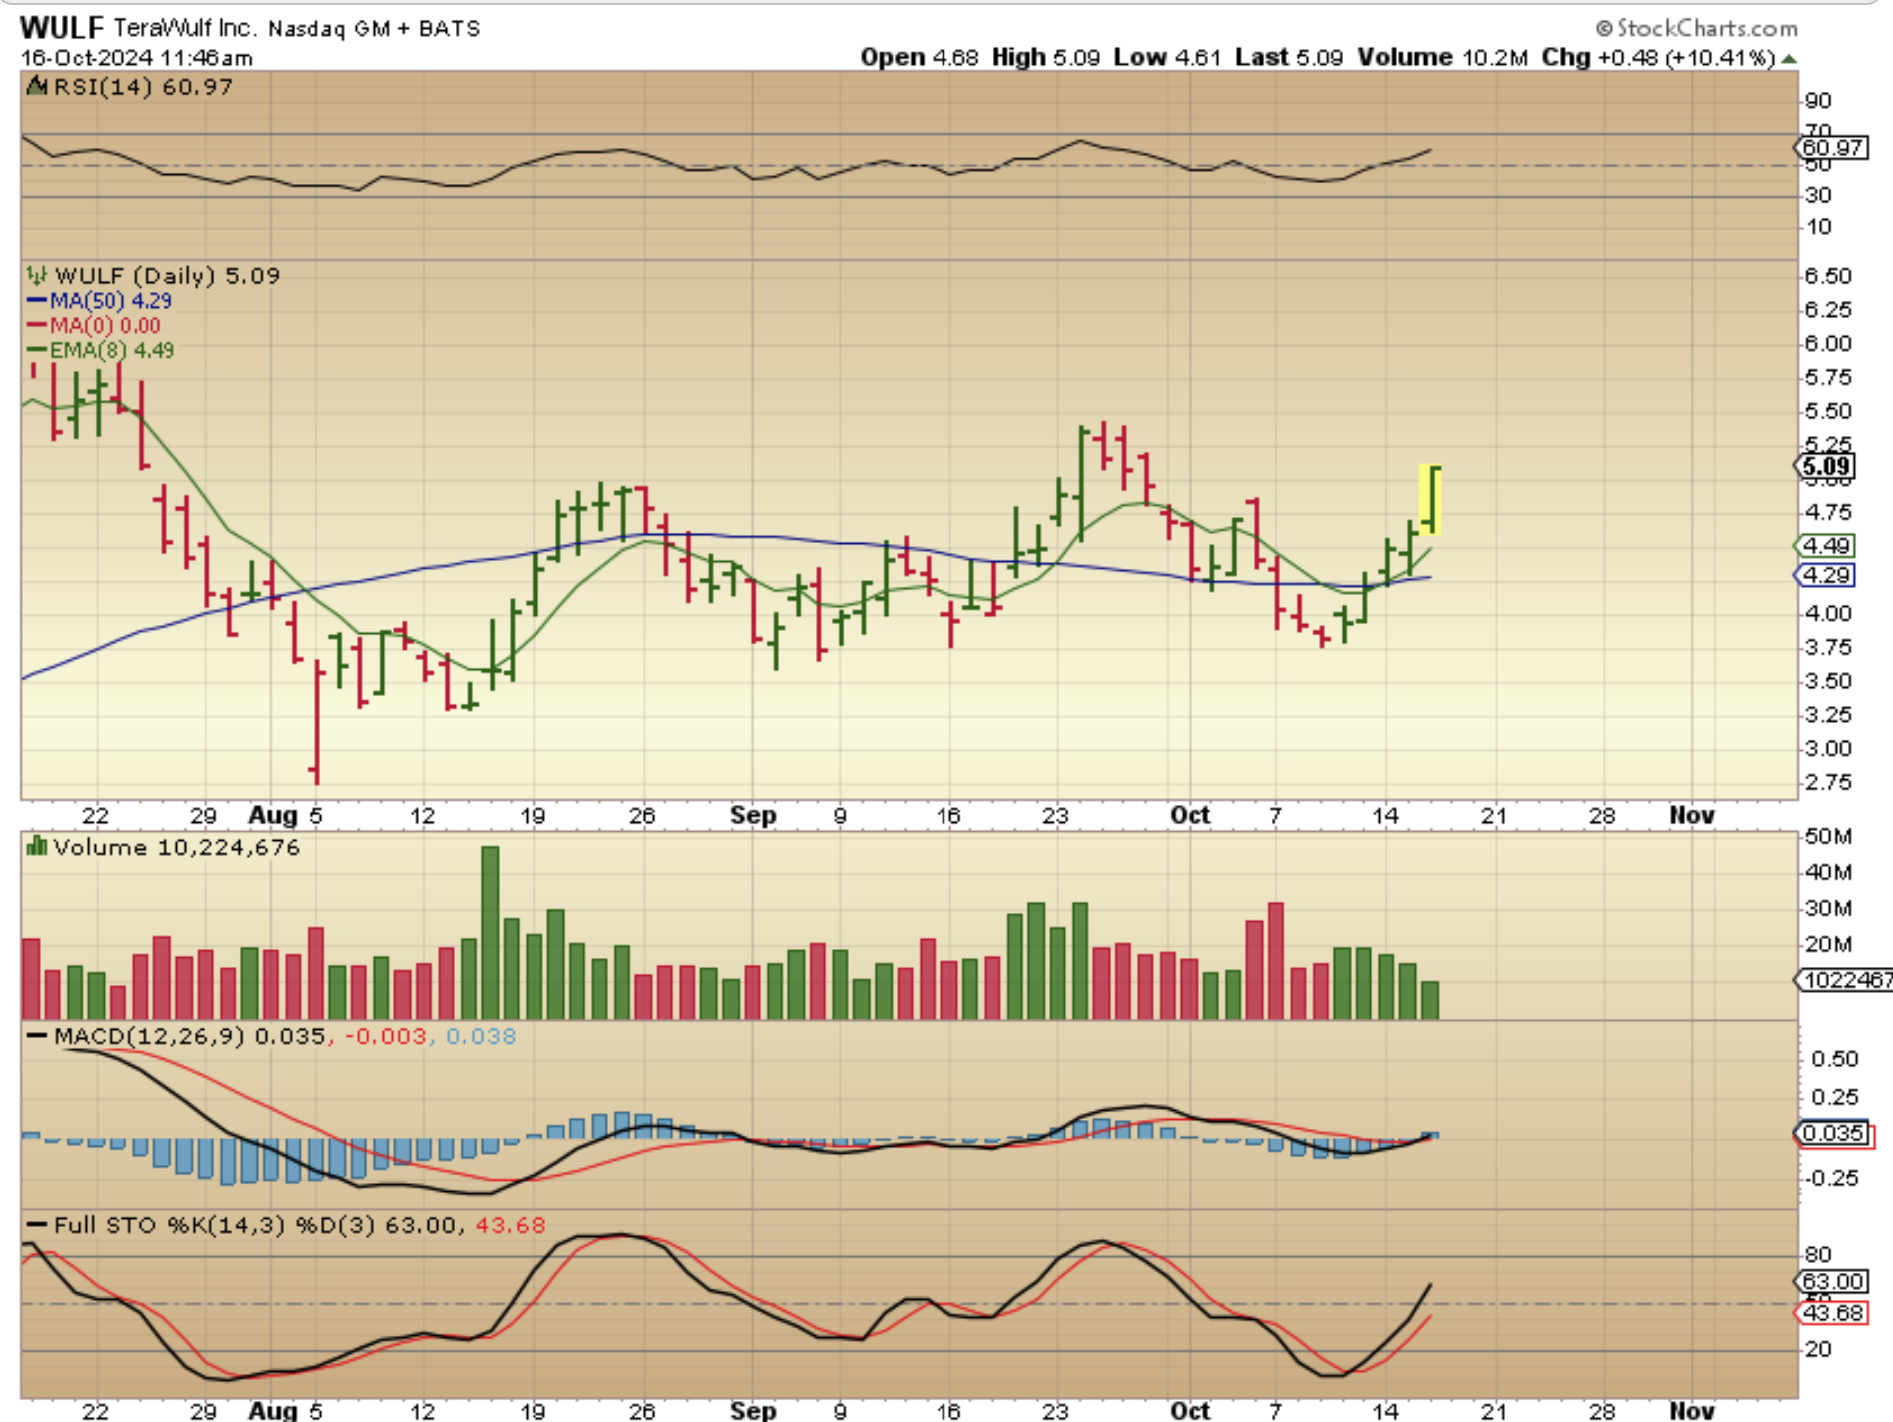Click the 90 label on RSI axis

pyautogui.click(x=1819, y=101)
